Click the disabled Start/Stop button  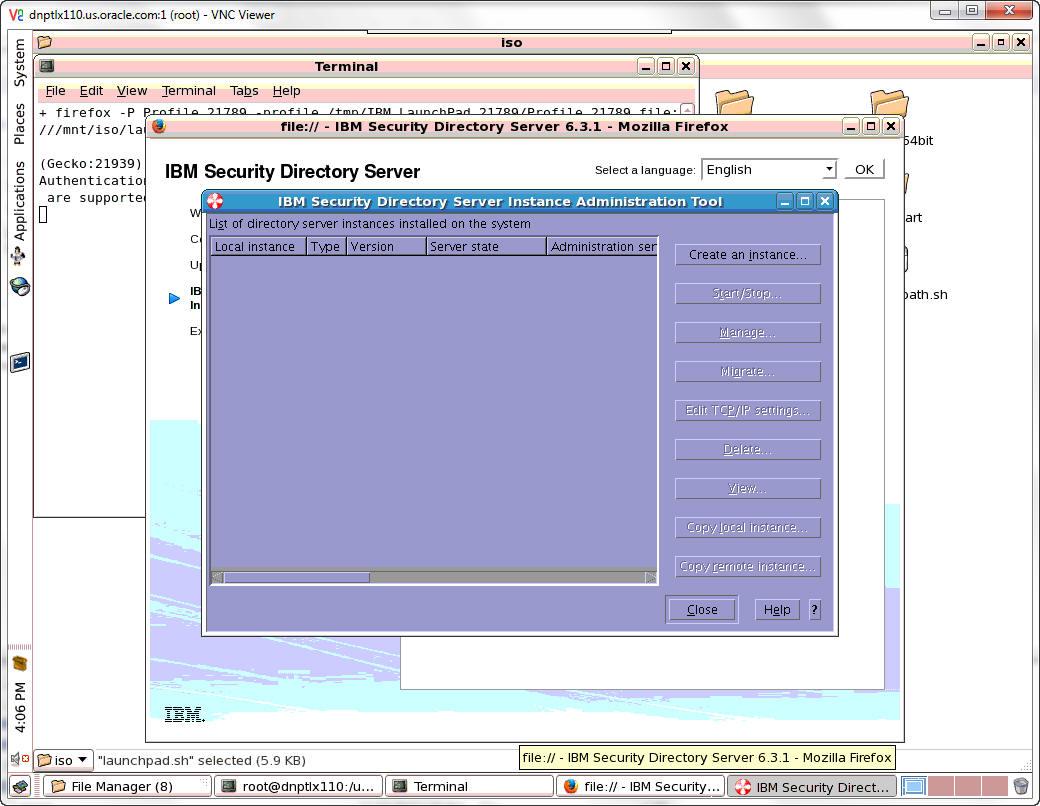tap(748, 293)
